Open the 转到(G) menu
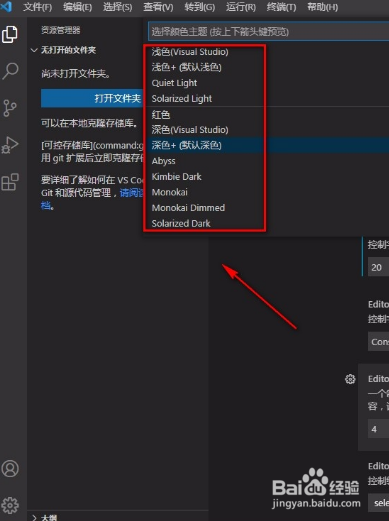This screenshot has height=521, width=389. (200, 7)
